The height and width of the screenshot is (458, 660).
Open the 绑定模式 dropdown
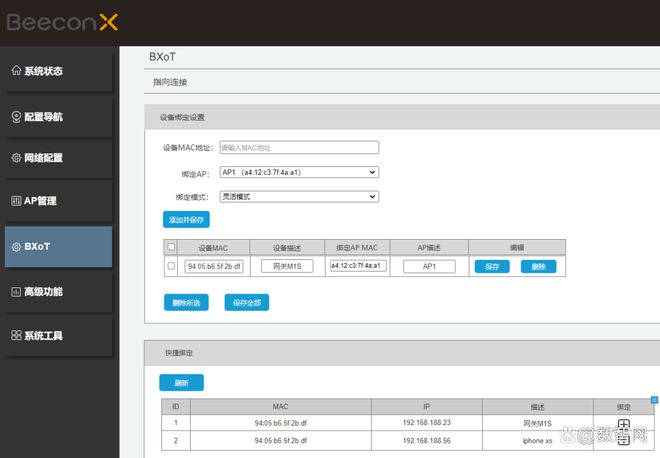299,197
